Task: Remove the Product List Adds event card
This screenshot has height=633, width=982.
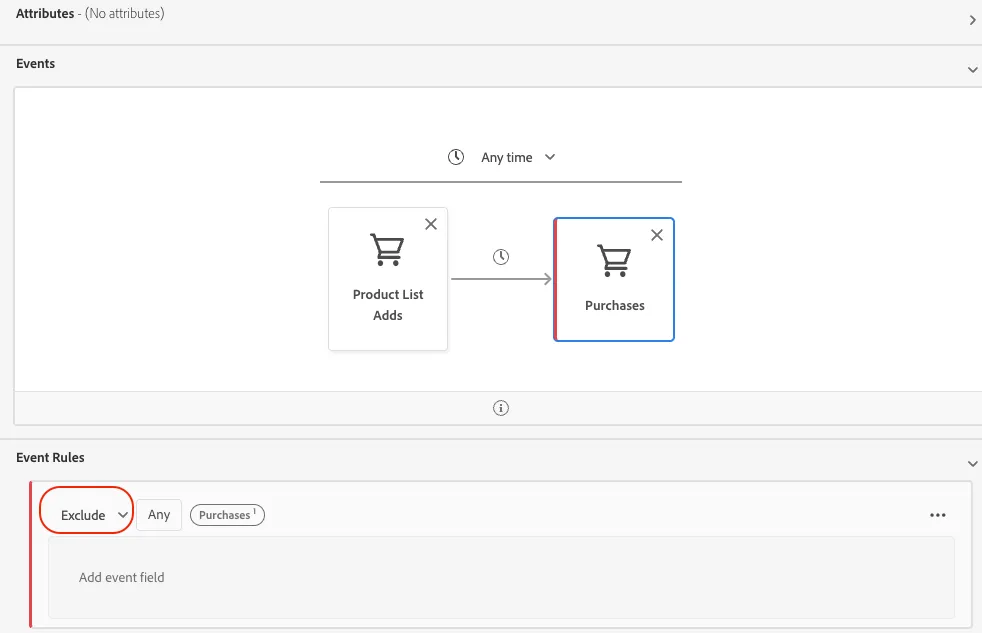Action: (431, 224)
